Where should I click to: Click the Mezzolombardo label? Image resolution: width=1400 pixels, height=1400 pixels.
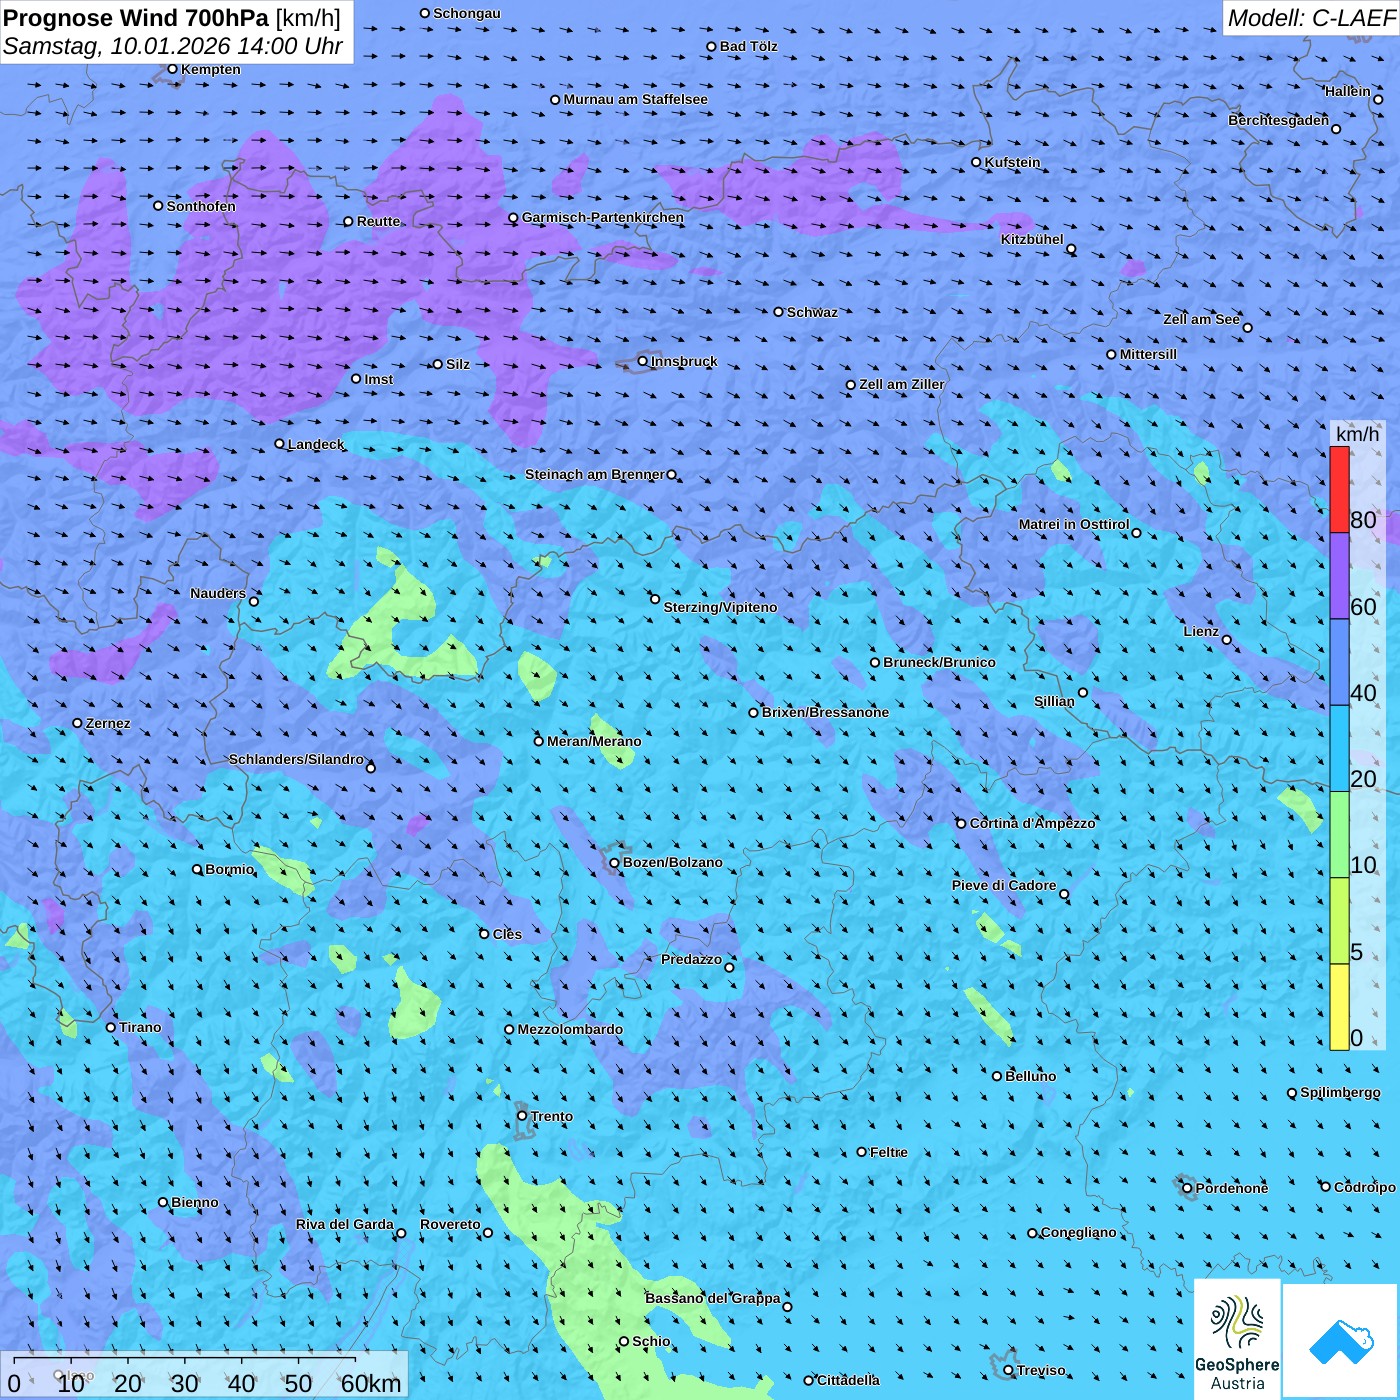click(x=570, y=1029)
